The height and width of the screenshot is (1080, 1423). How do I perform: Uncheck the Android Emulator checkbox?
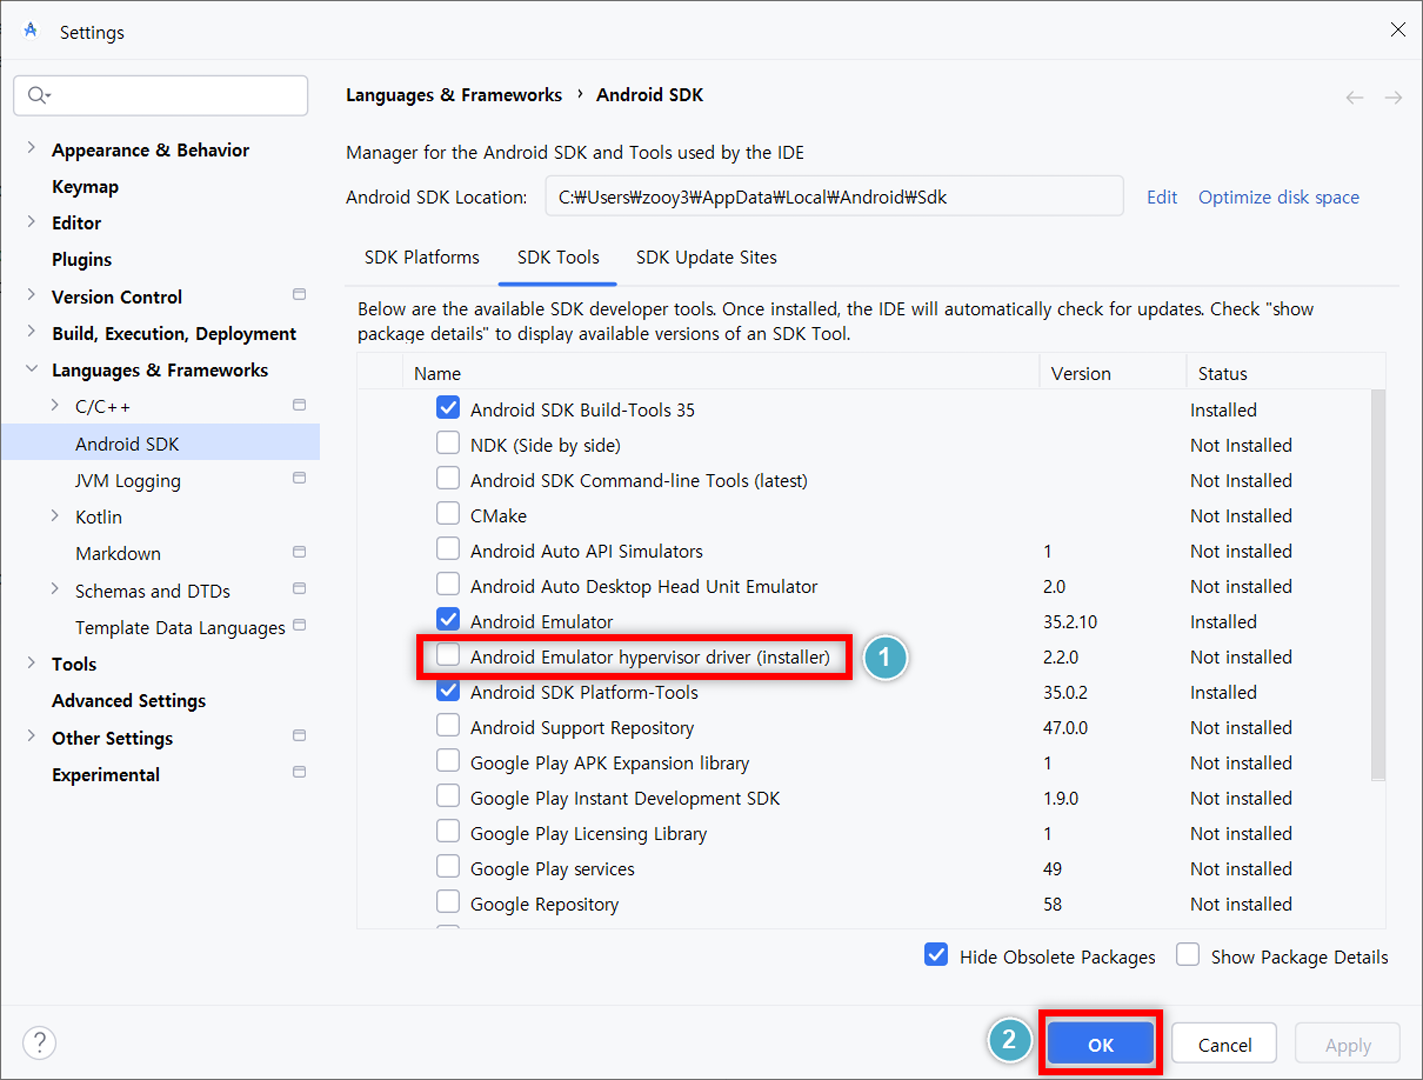448,620
